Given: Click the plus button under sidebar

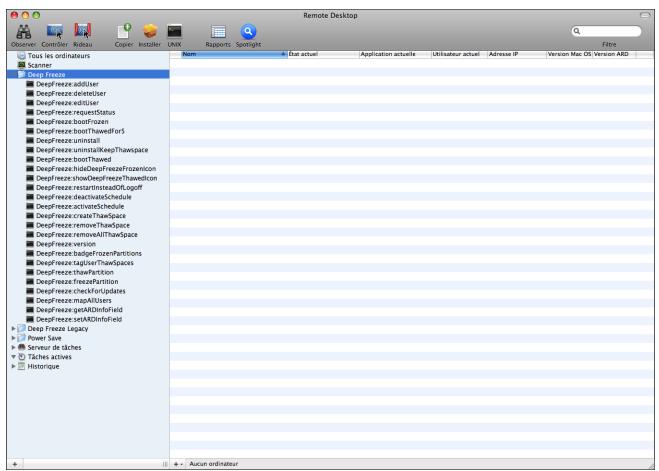Looking at the screenshot, I should coord(15,464).
